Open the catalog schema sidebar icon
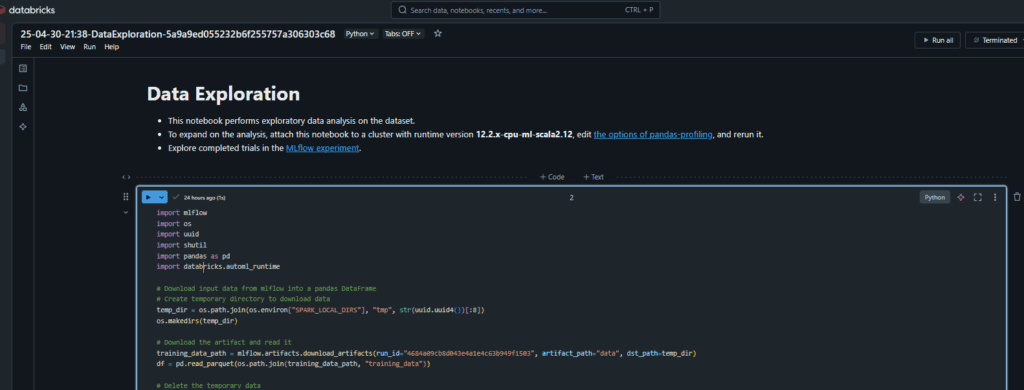The image size is (1024, 390). (23, 107)
